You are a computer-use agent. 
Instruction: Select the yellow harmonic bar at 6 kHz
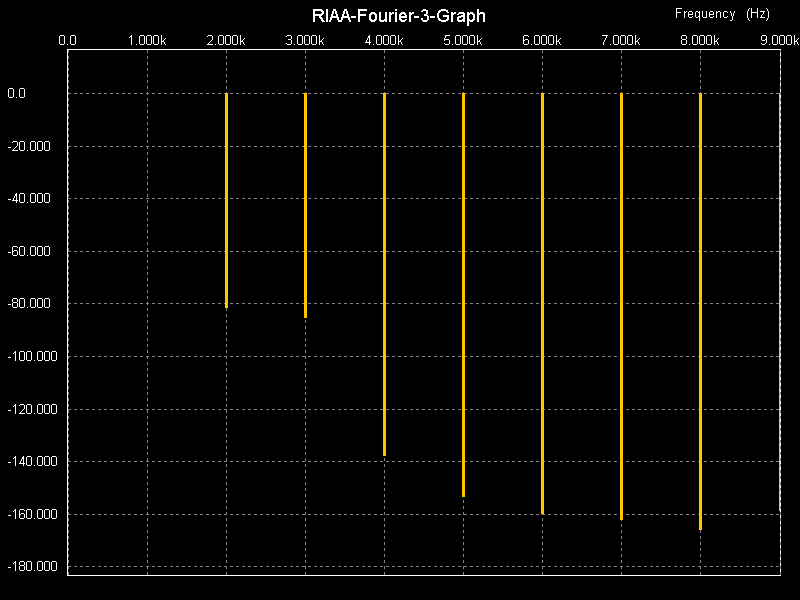point(542,304)
